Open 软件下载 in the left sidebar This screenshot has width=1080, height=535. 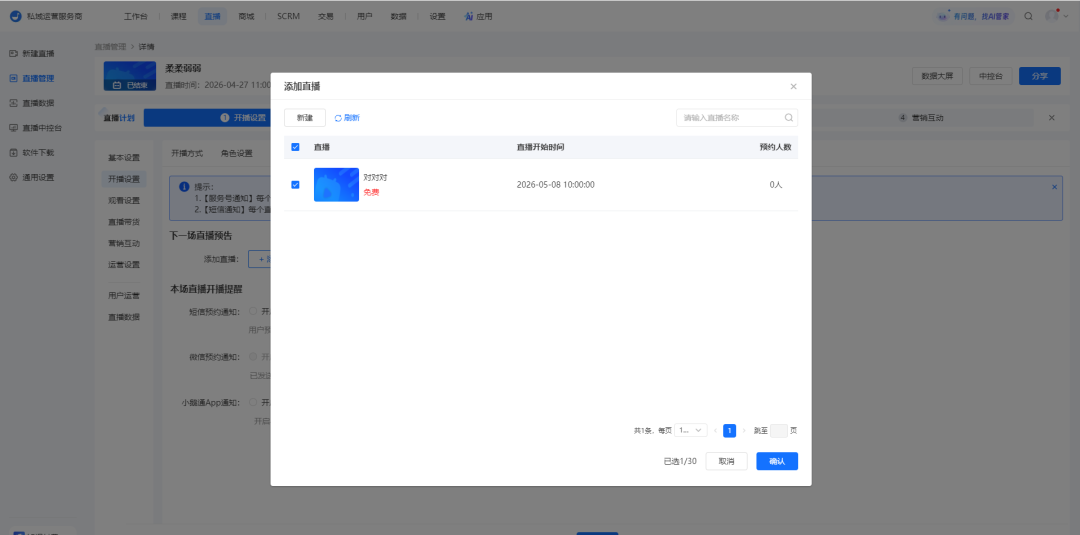pos(38,153)
